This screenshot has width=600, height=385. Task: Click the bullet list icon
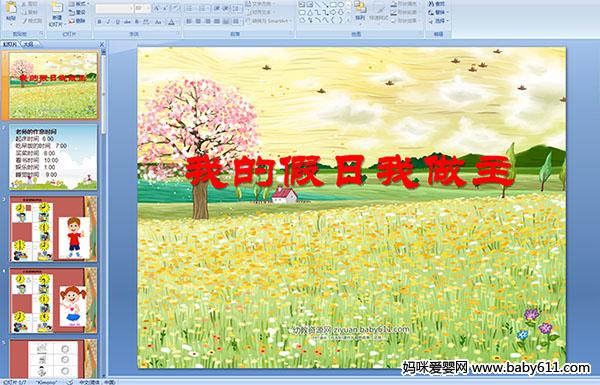pos(190,8)
